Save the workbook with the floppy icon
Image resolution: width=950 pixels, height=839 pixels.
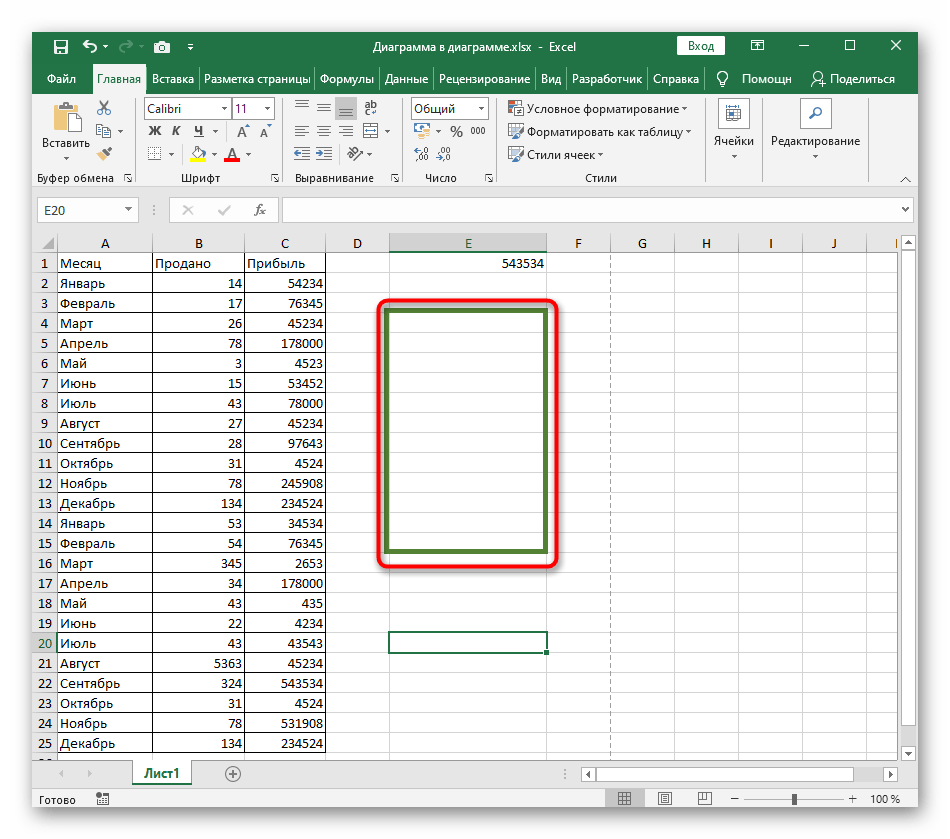(x=61, y=47)
